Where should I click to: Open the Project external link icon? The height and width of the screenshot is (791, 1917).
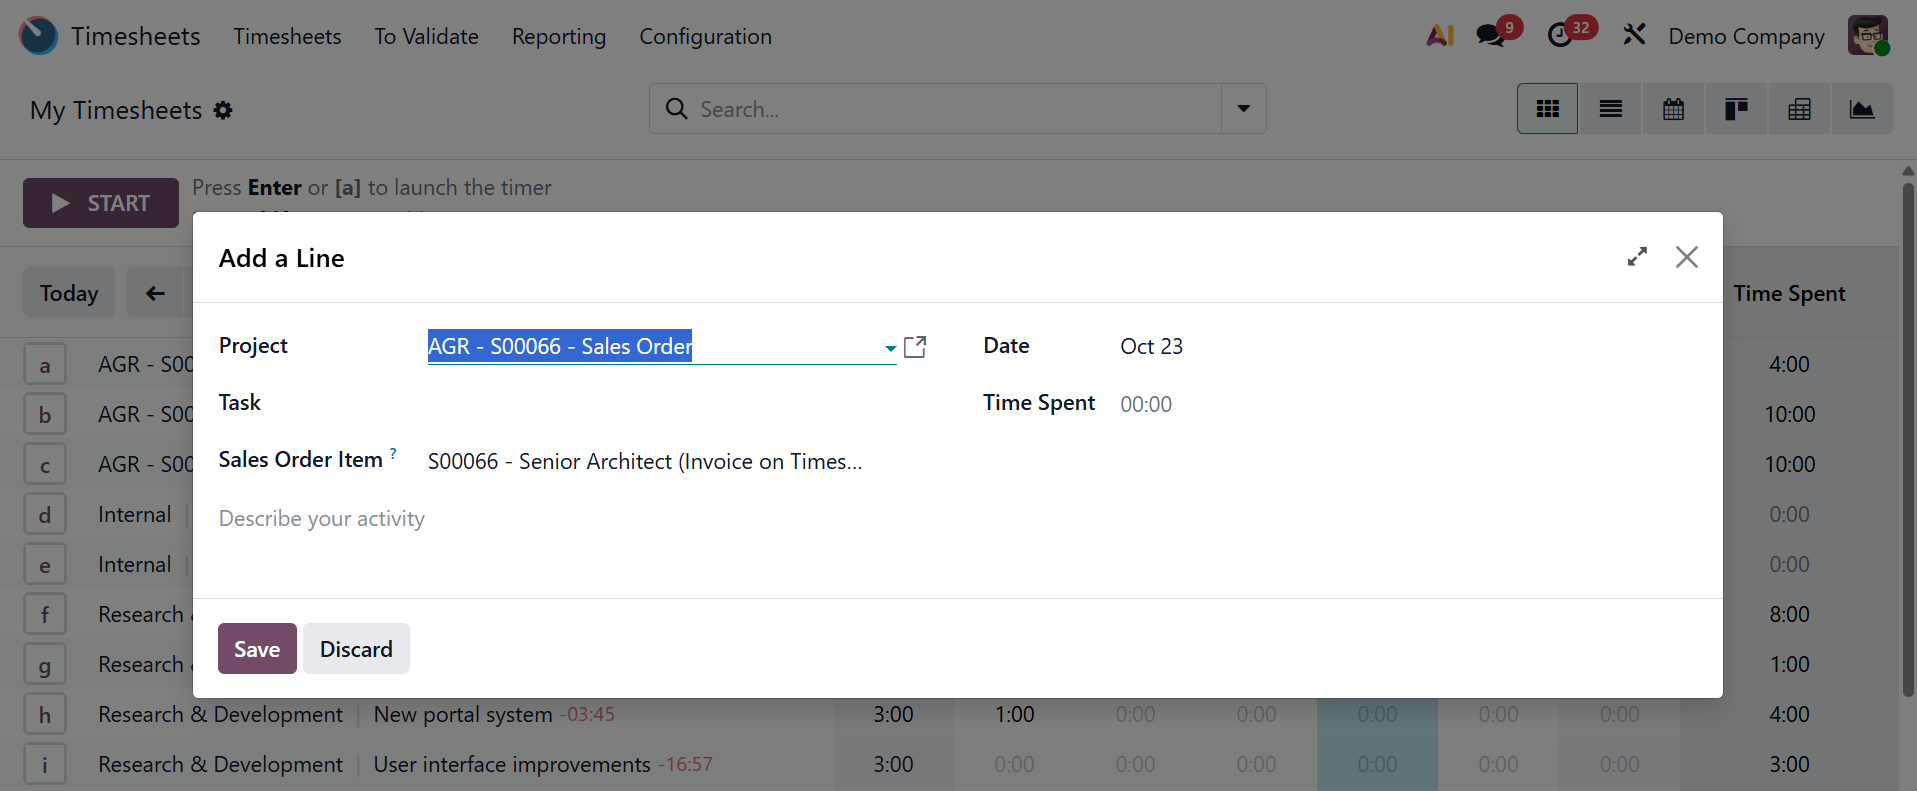915,347
